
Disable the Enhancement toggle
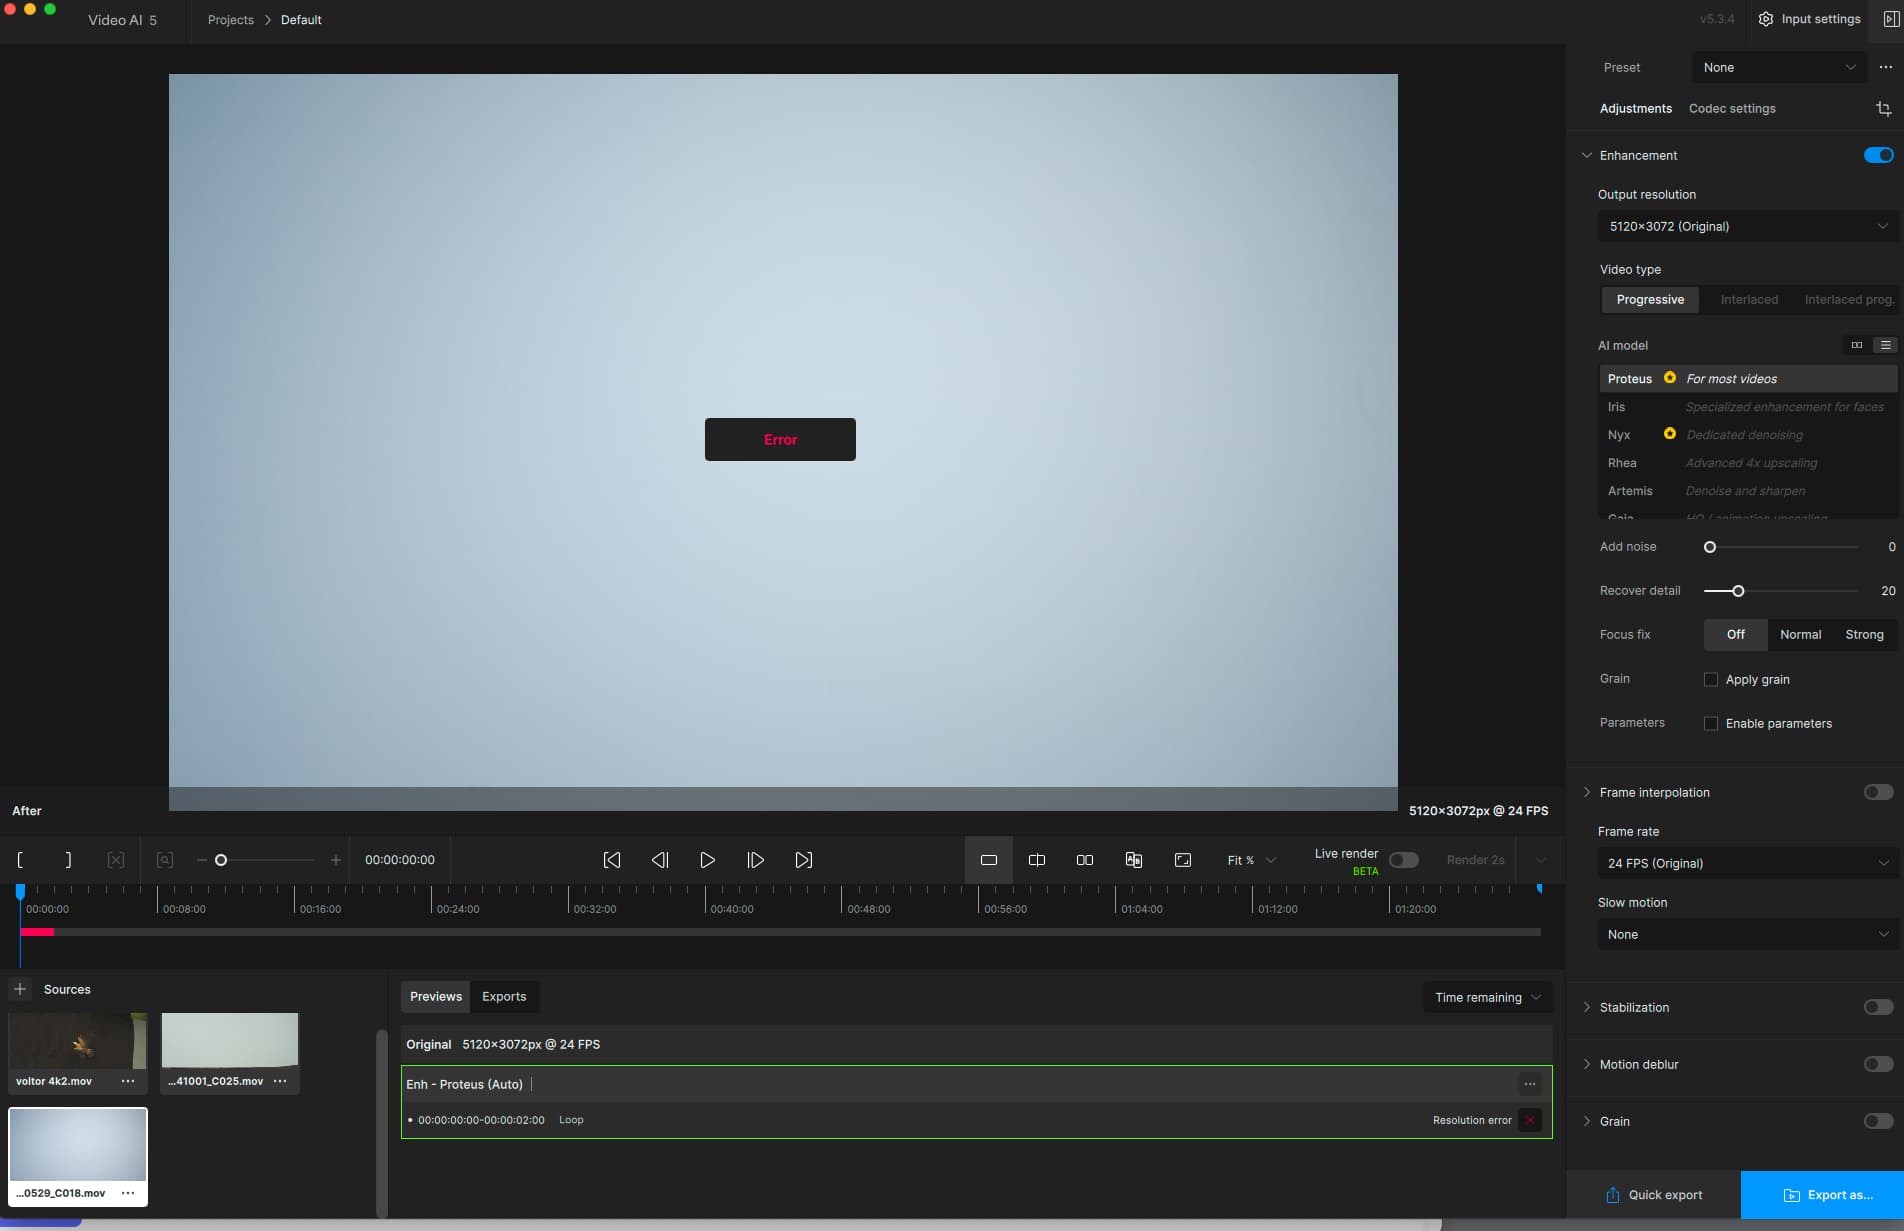click(x=1878, y=155)
